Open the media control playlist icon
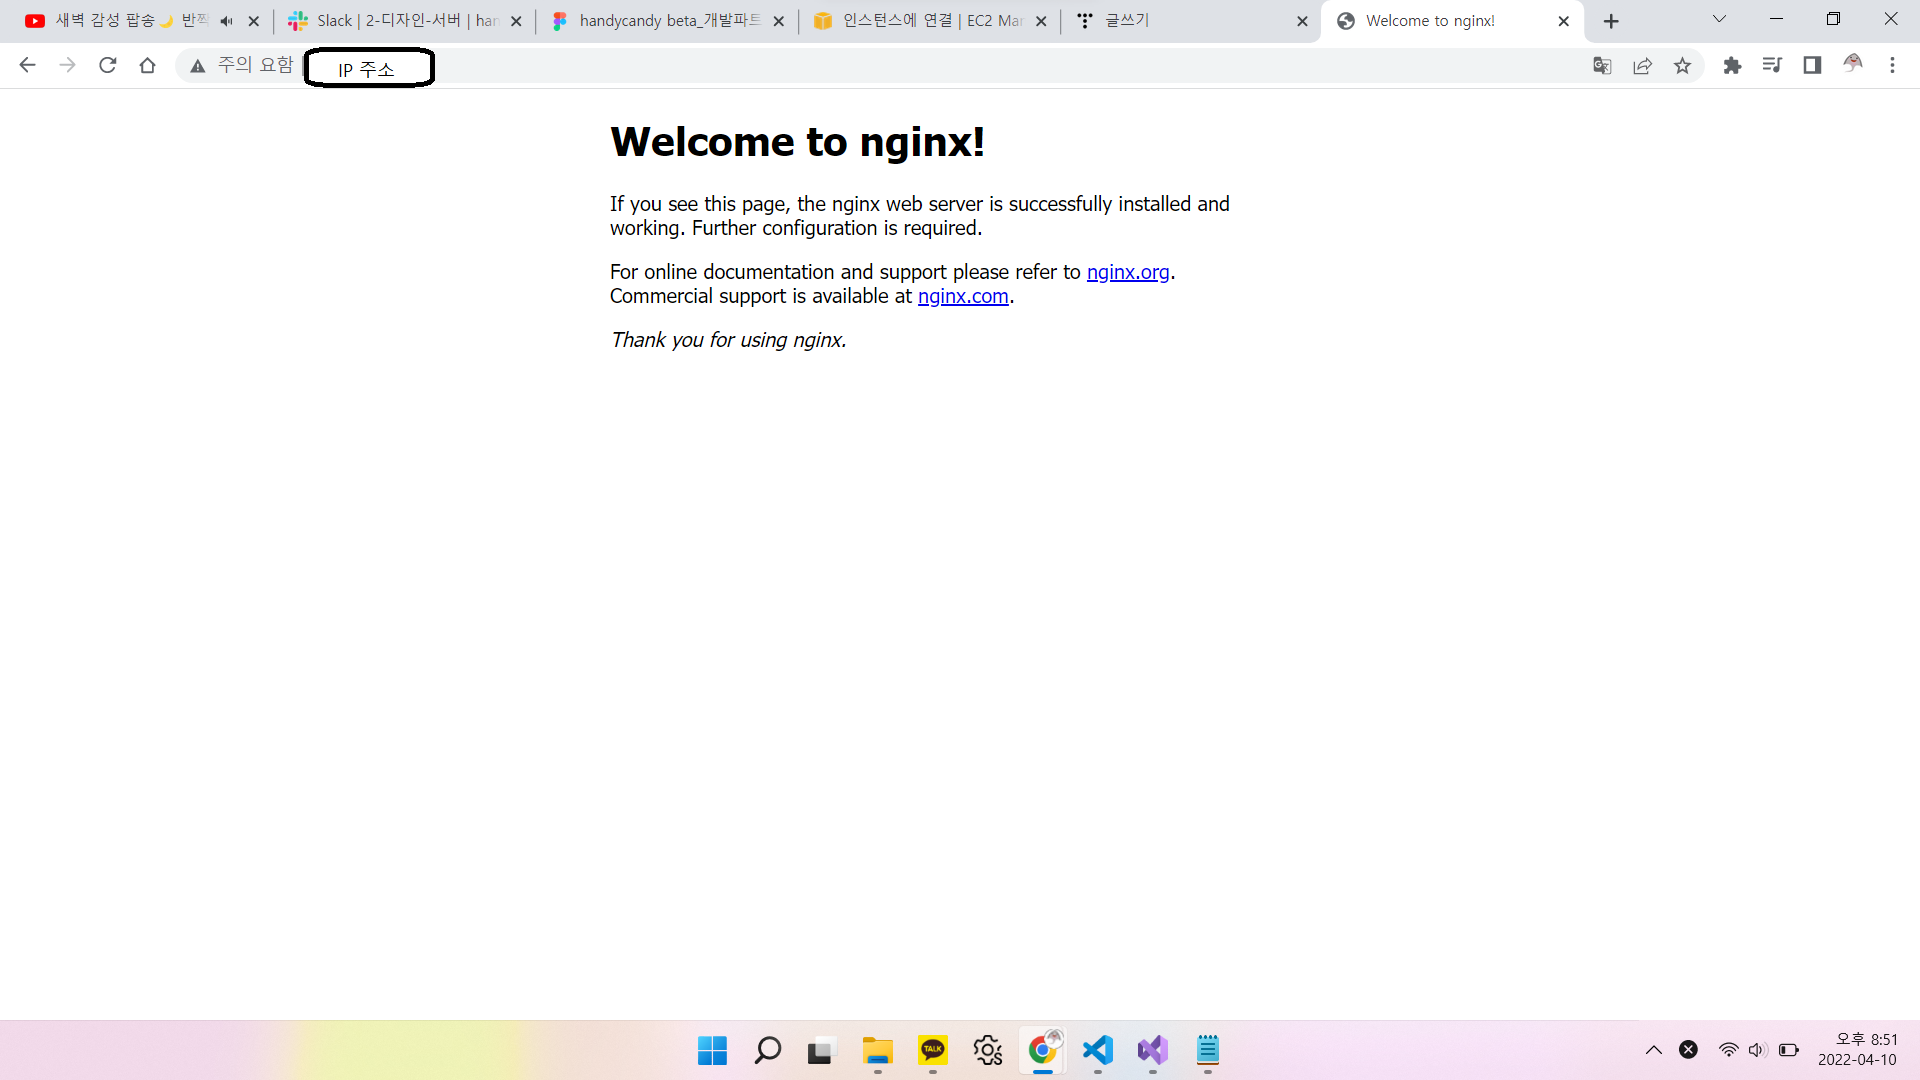Viewport: 1920px width, 1080px height. tap(1772, 66)
